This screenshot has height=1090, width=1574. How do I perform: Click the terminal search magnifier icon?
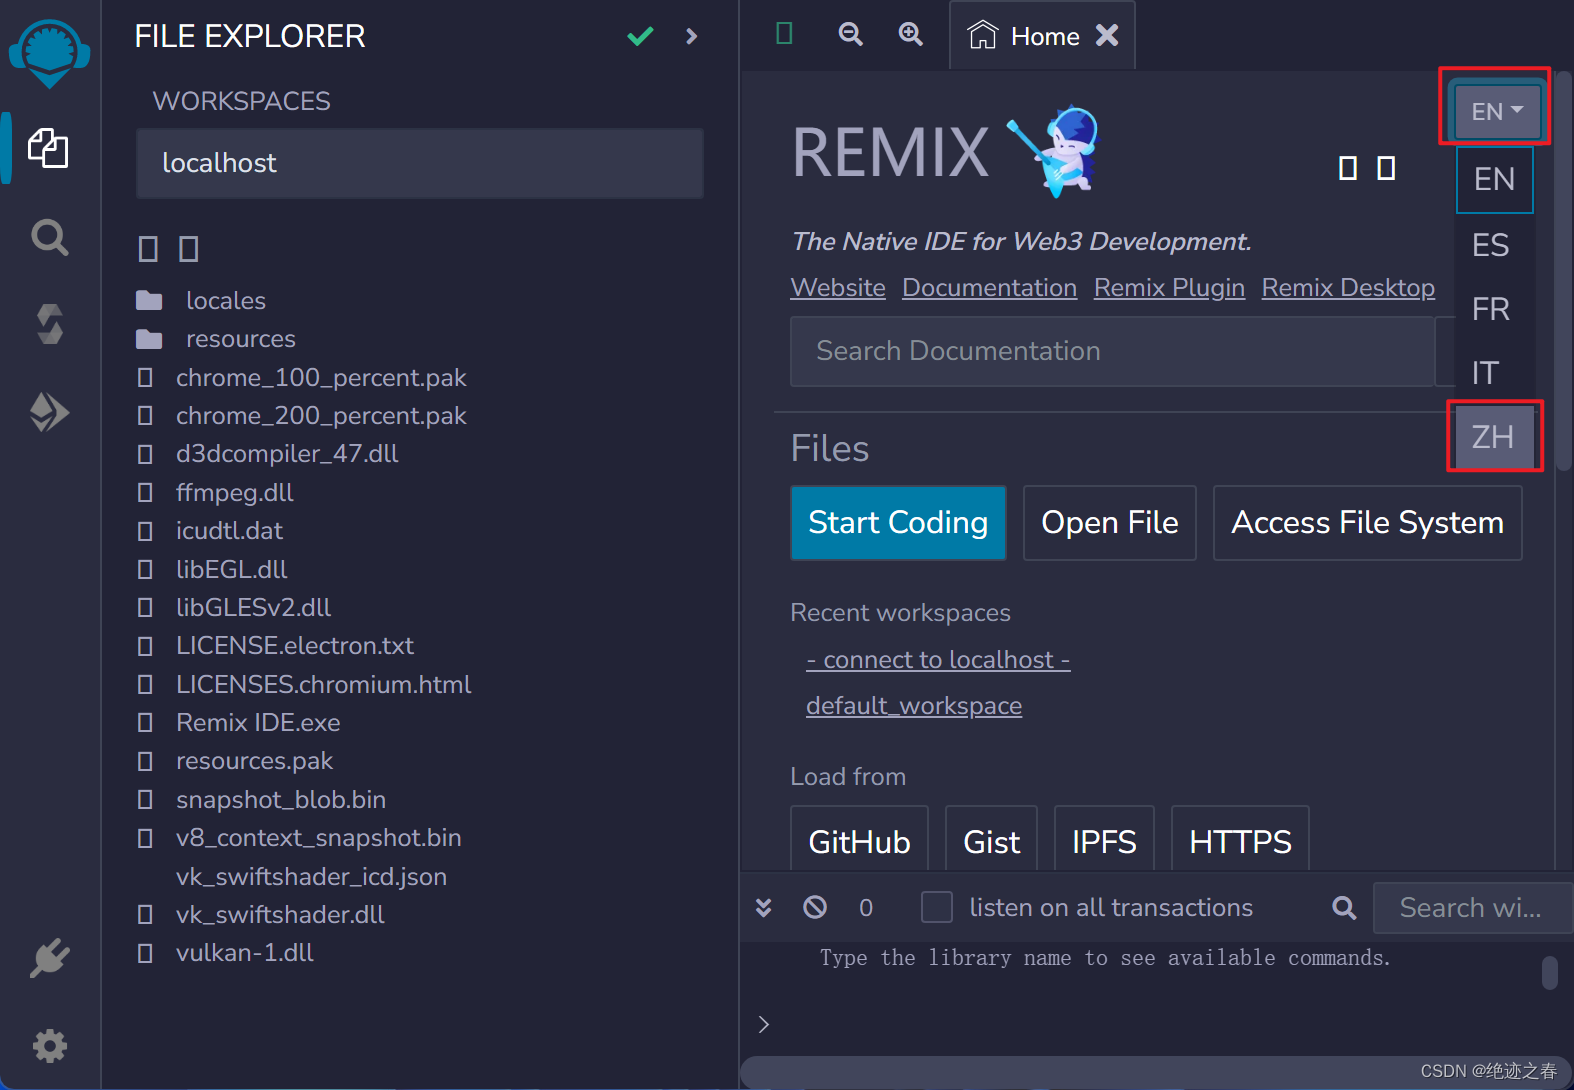point(1344,907)
